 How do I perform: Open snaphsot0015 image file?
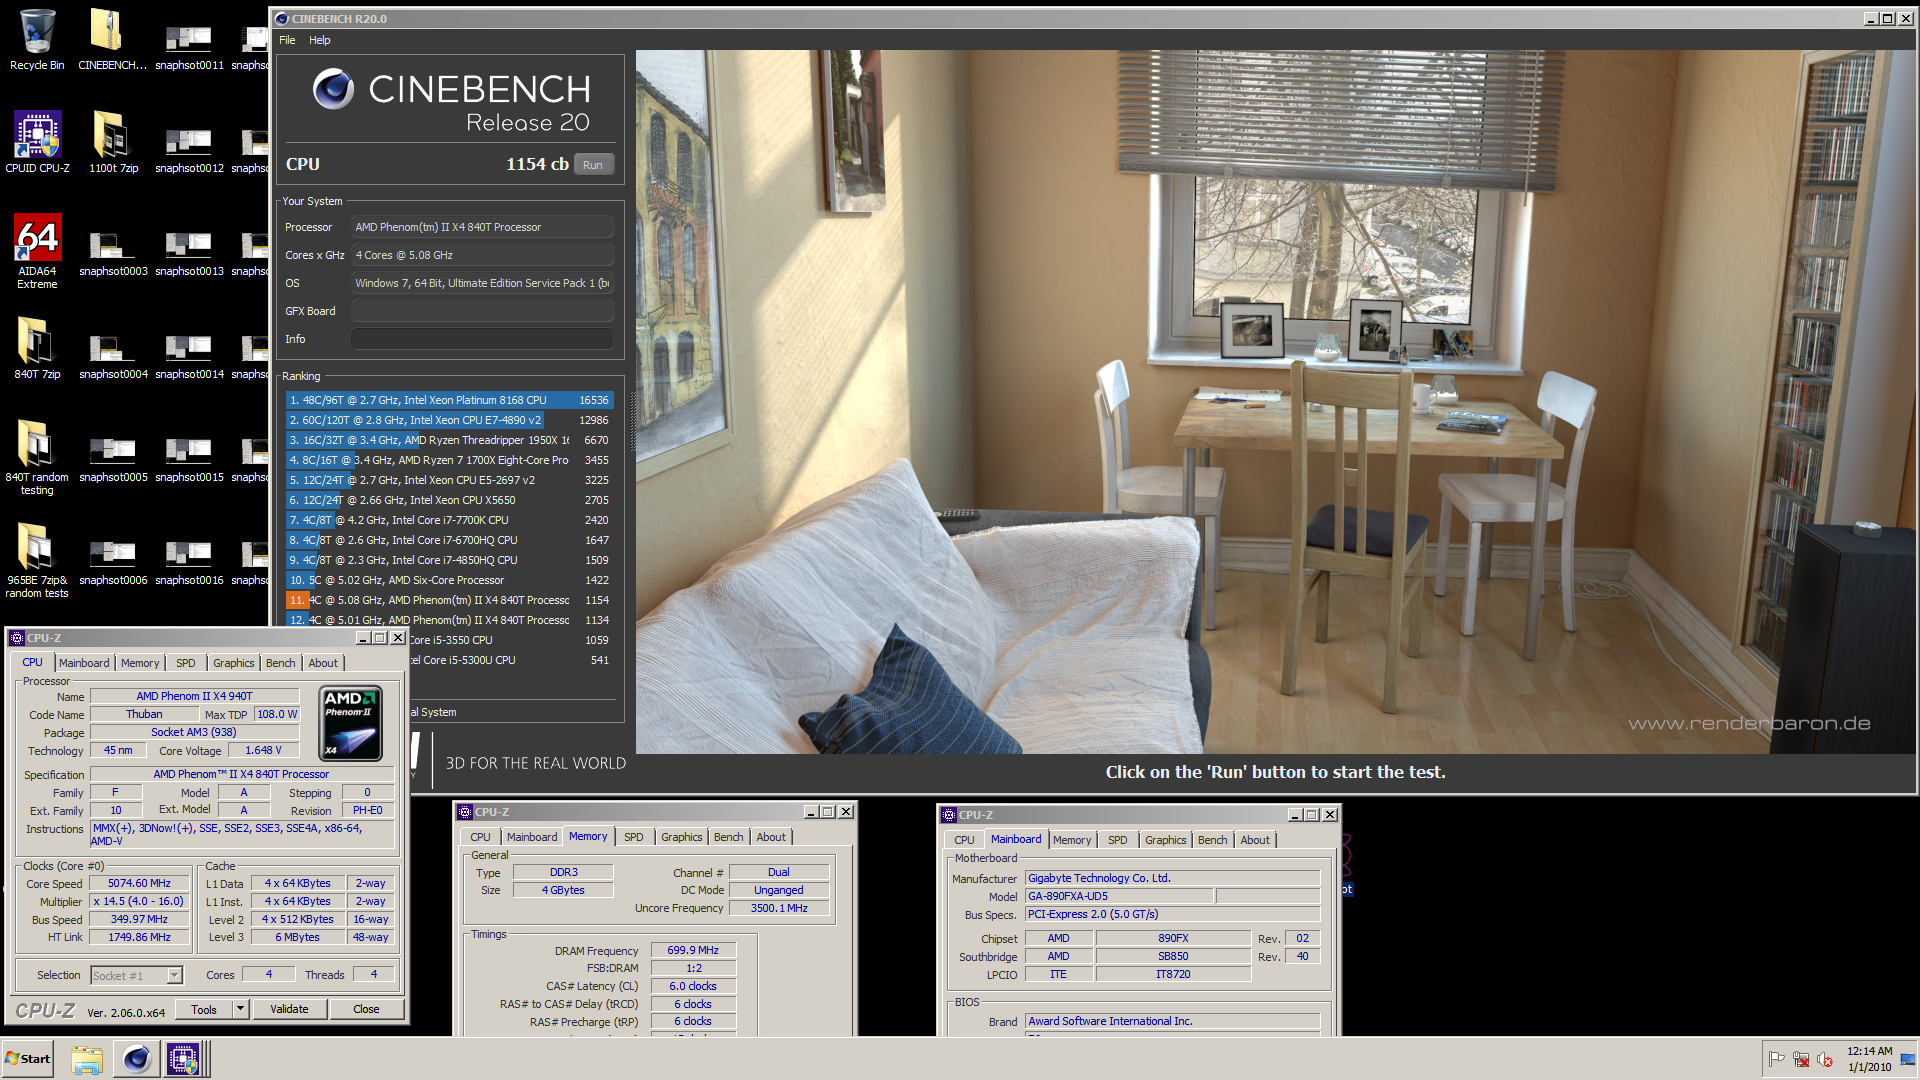[x=189, y=457]
